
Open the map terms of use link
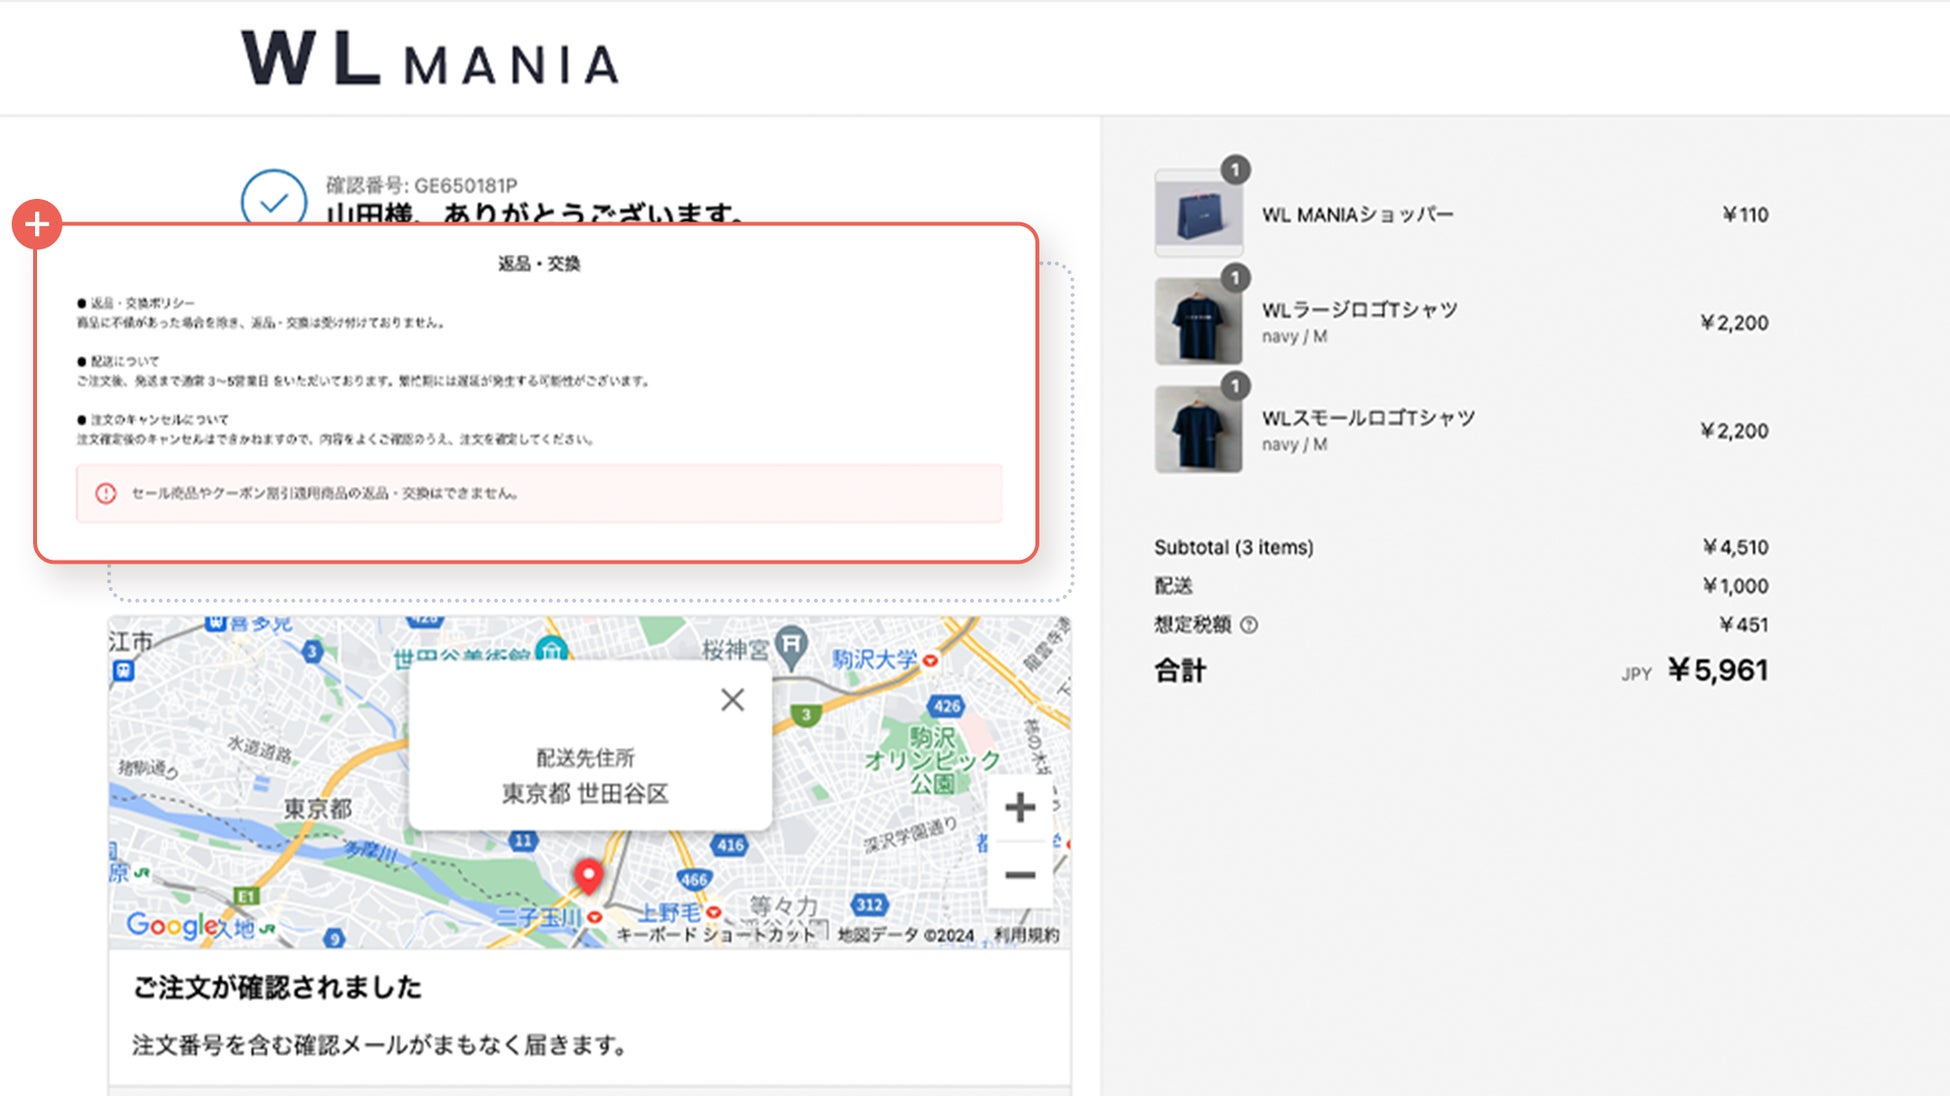click(x=1025, y=935)
